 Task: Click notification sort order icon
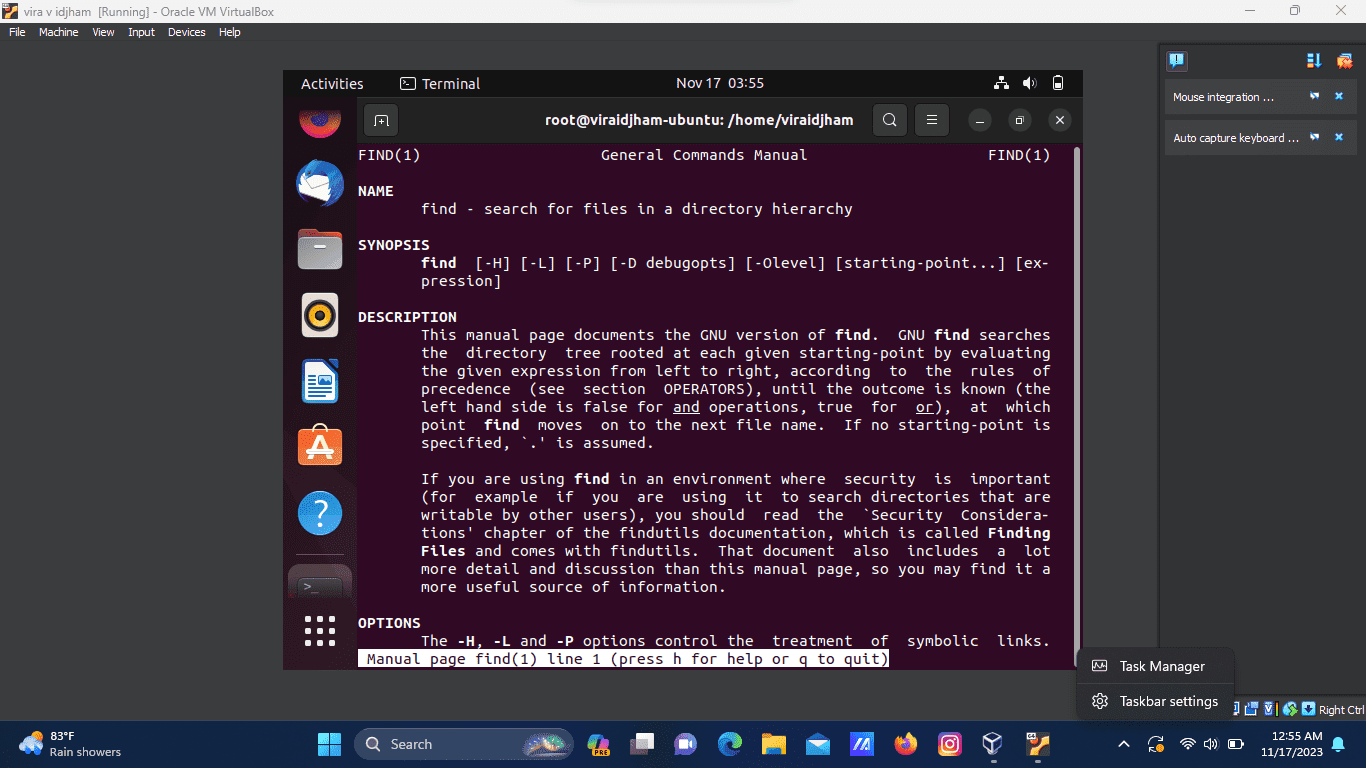click(1314, 61)
